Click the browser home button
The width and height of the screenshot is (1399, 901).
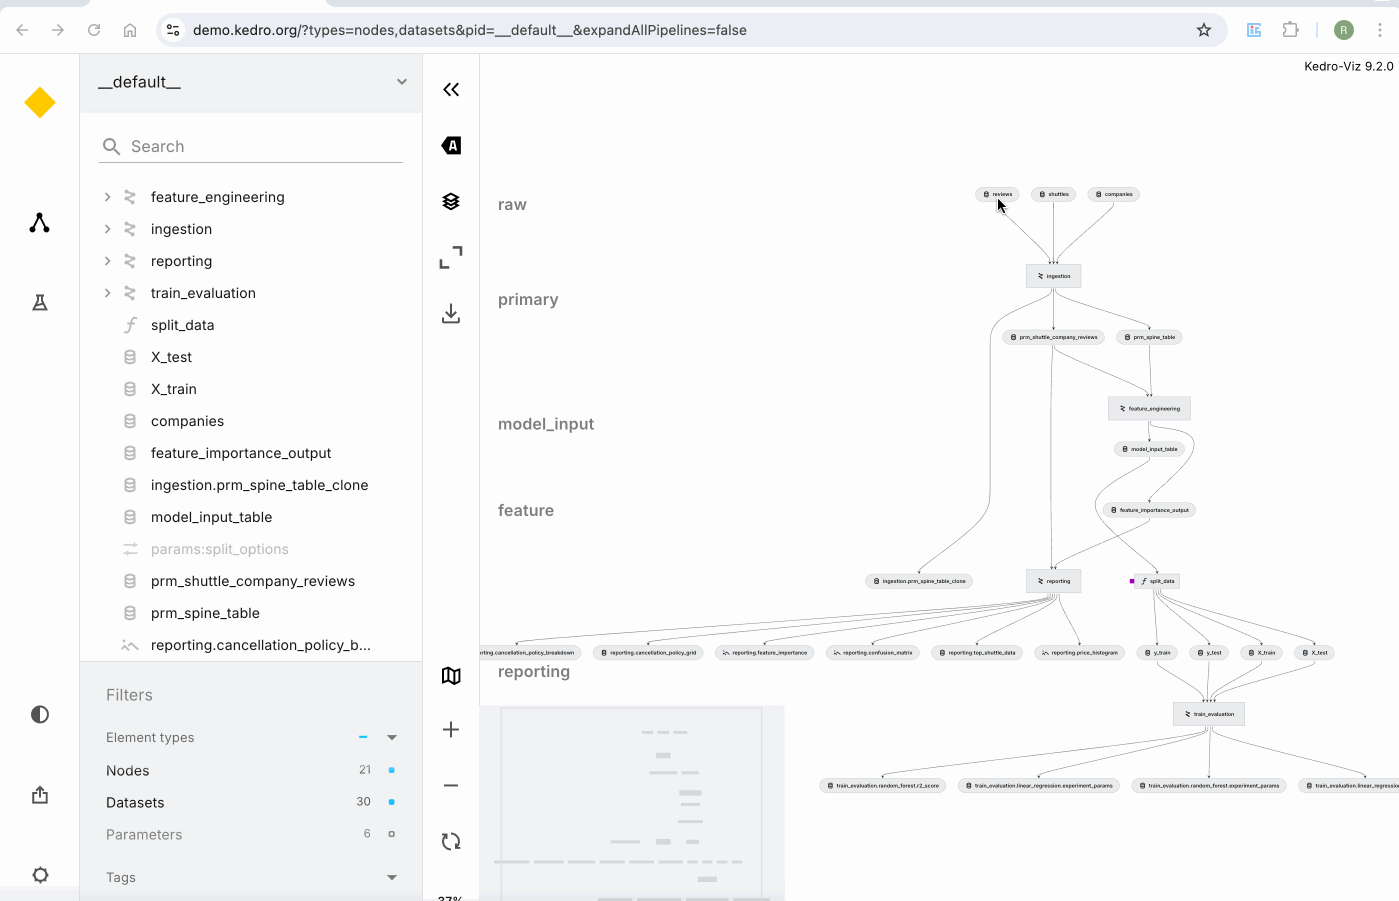130,30
